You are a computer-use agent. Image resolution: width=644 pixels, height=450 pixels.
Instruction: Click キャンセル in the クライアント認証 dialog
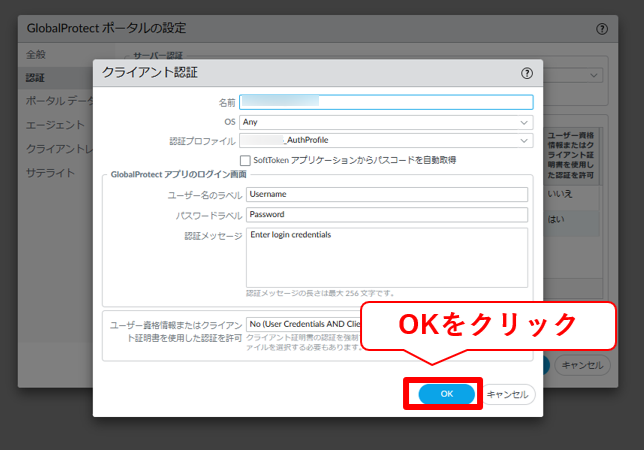(508, 395)
